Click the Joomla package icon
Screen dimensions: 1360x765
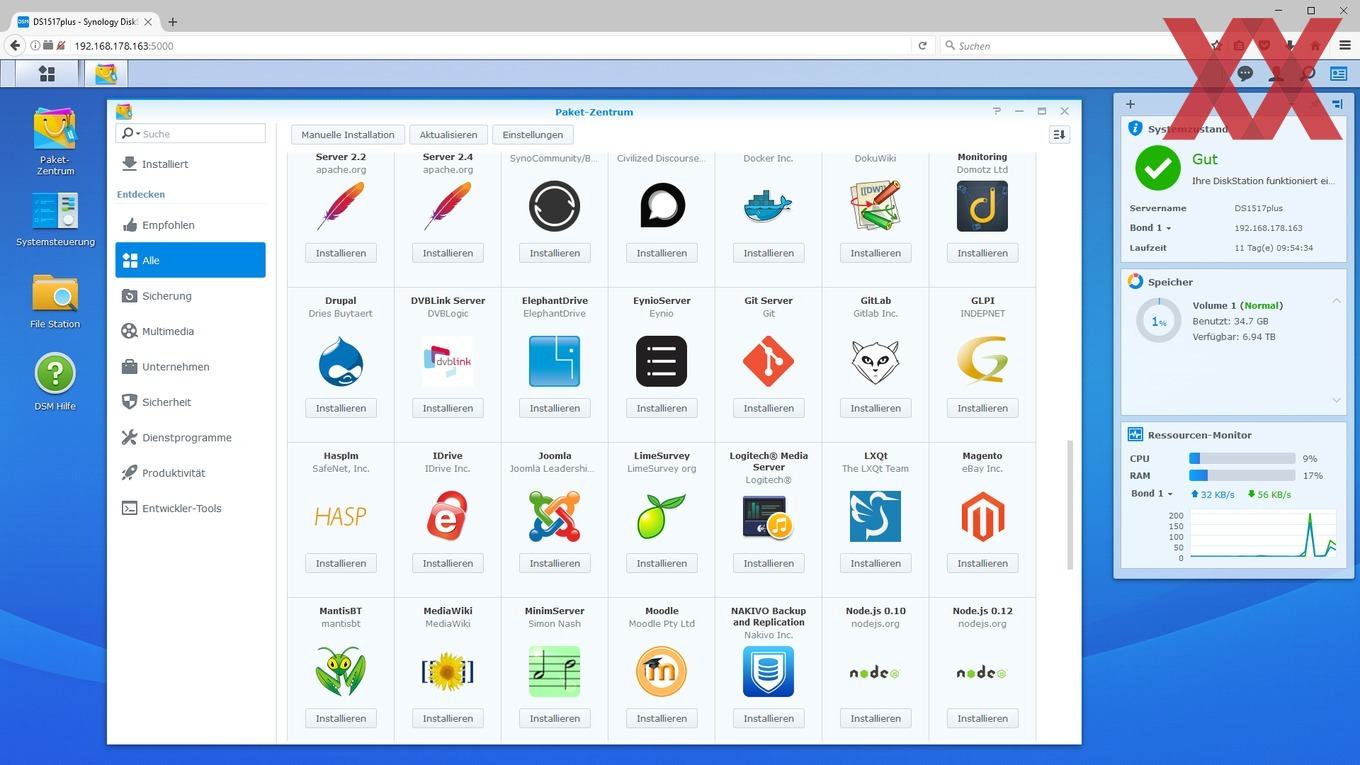[555, 516]
